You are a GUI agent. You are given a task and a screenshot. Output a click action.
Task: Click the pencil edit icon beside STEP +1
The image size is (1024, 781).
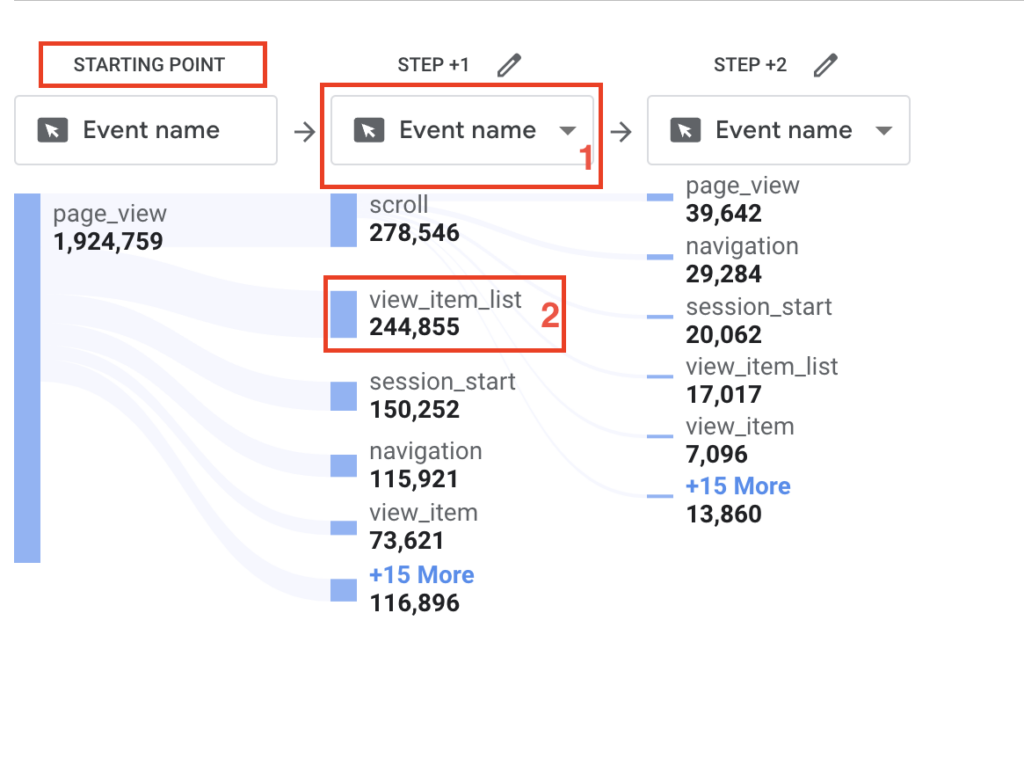[x=509, y=66]
